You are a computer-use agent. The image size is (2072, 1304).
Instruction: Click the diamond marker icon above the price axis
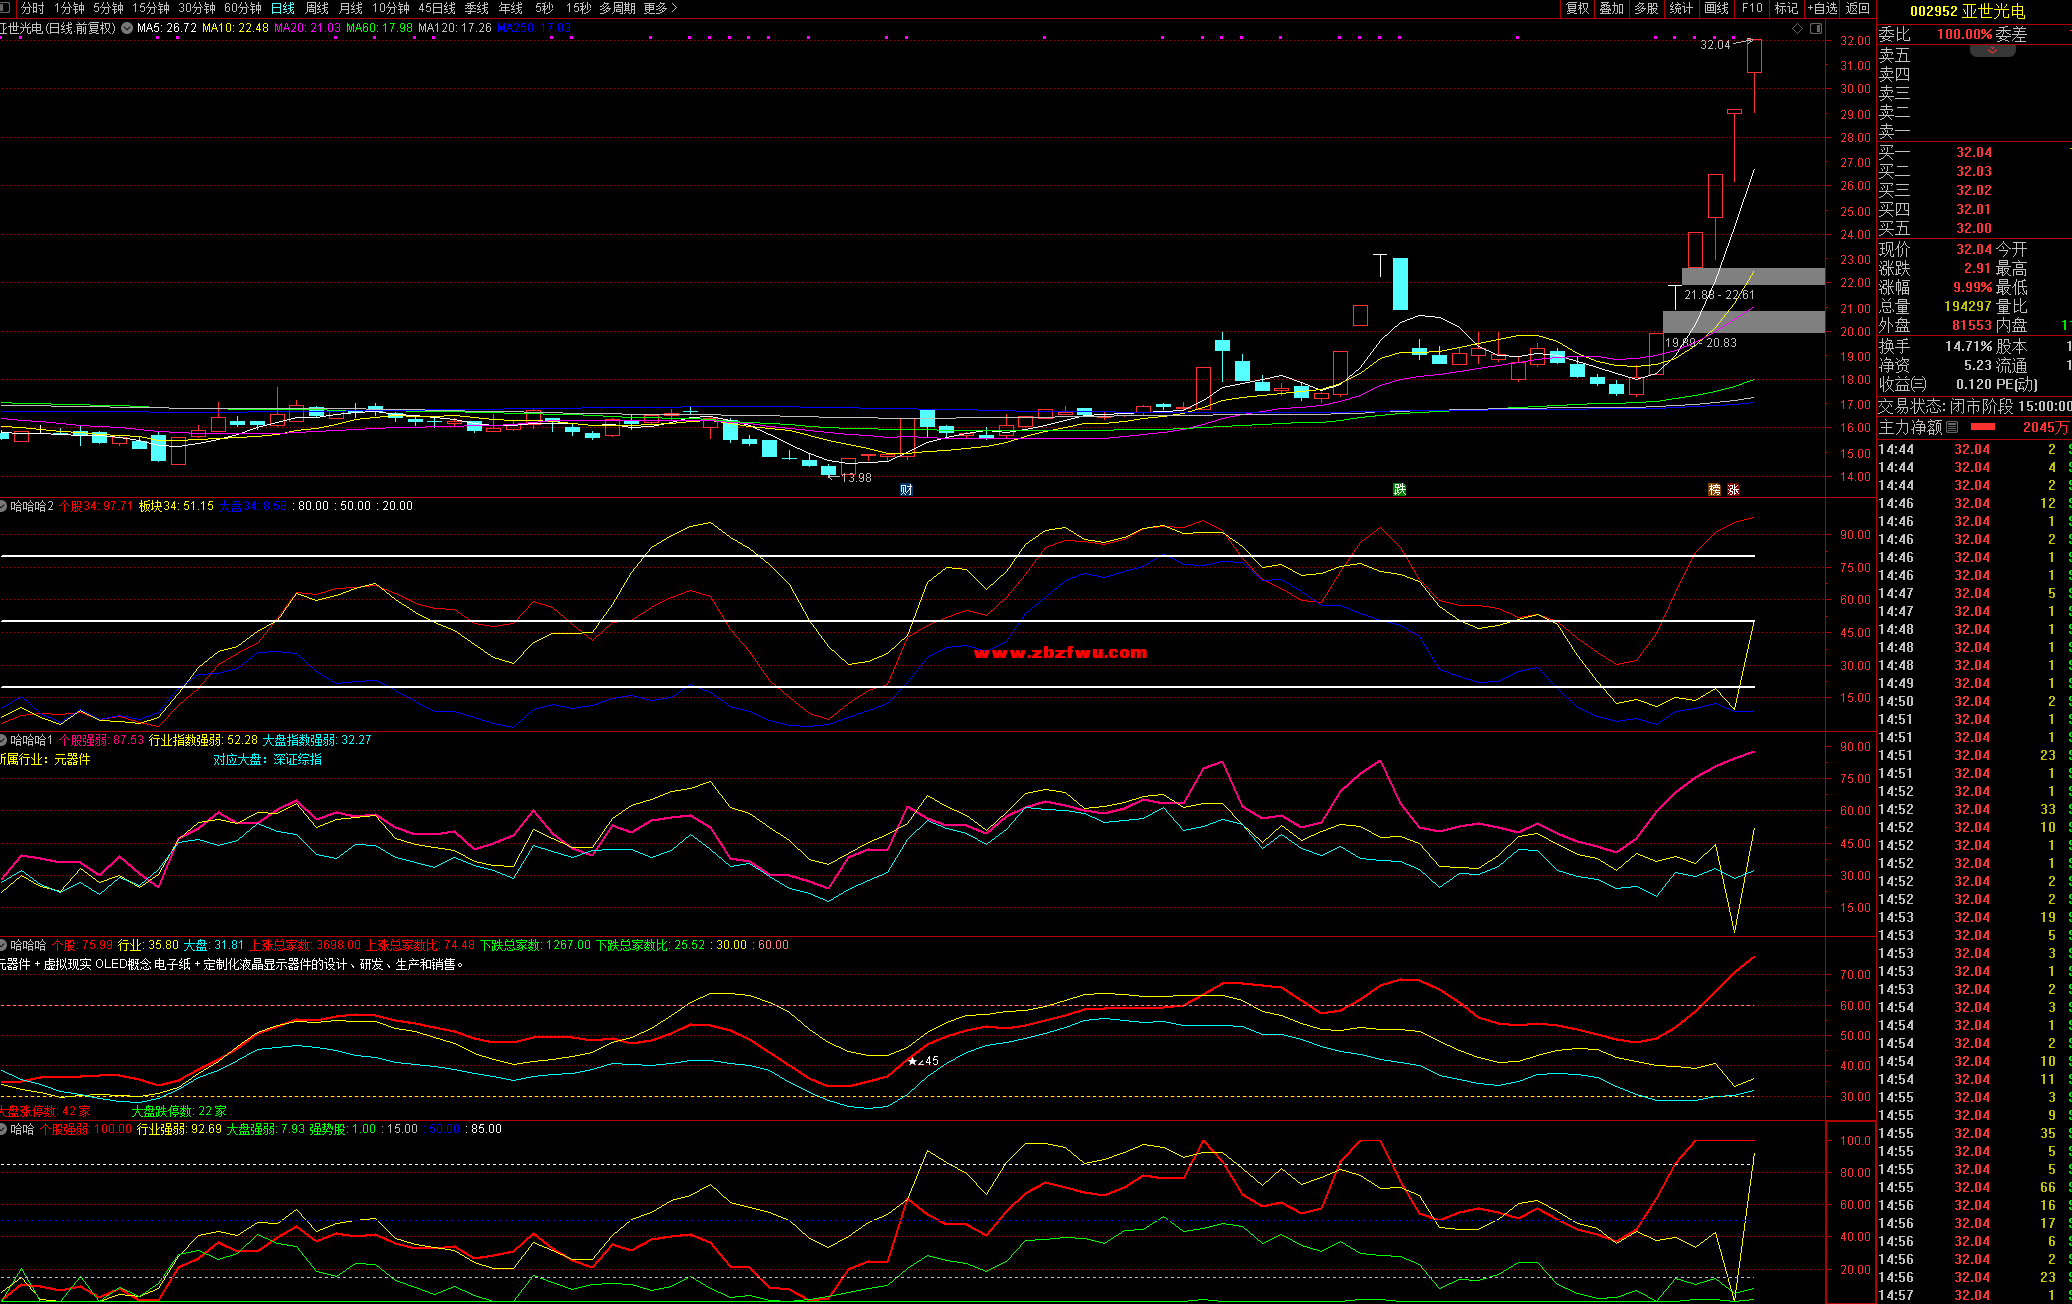coord(1797,28)
